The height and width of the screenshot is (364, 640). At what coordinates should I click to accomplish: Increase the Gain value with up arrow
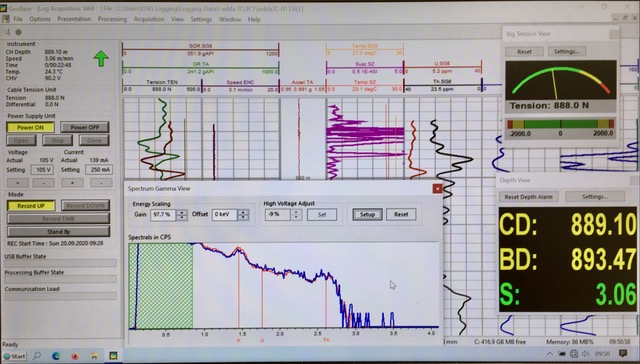pos(182,212)
